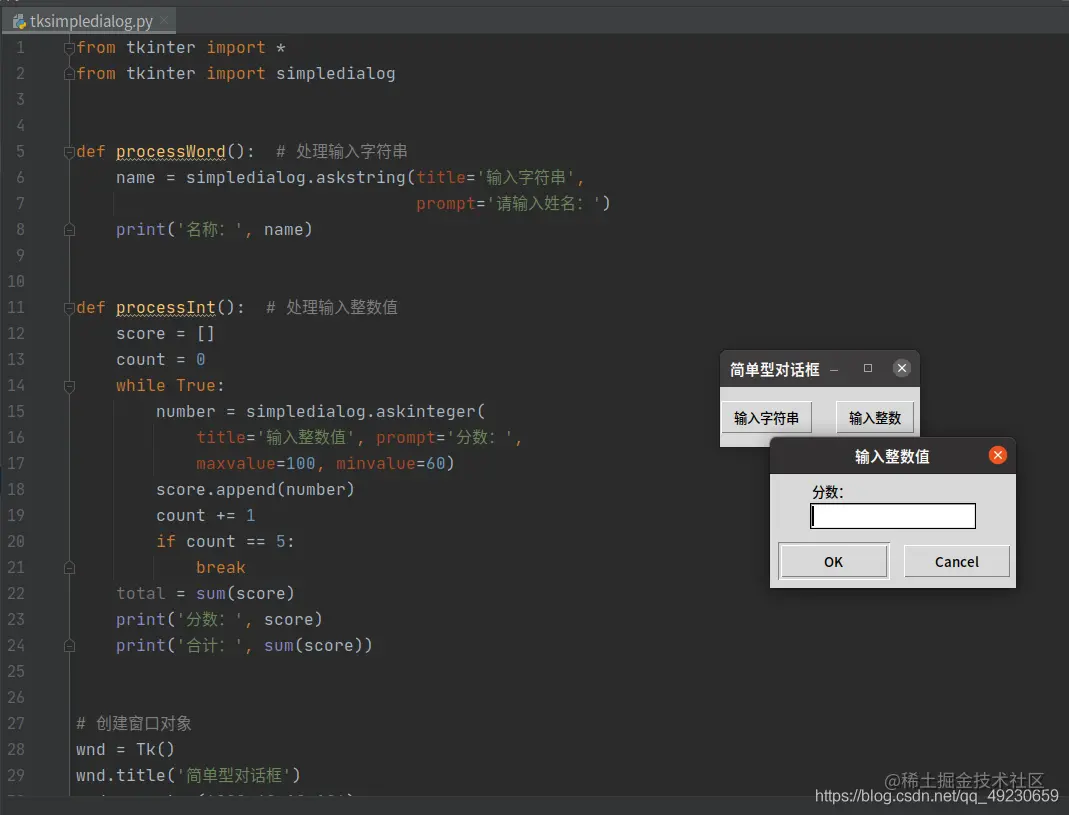Click the Python file icon on tab

coord(19,22)
